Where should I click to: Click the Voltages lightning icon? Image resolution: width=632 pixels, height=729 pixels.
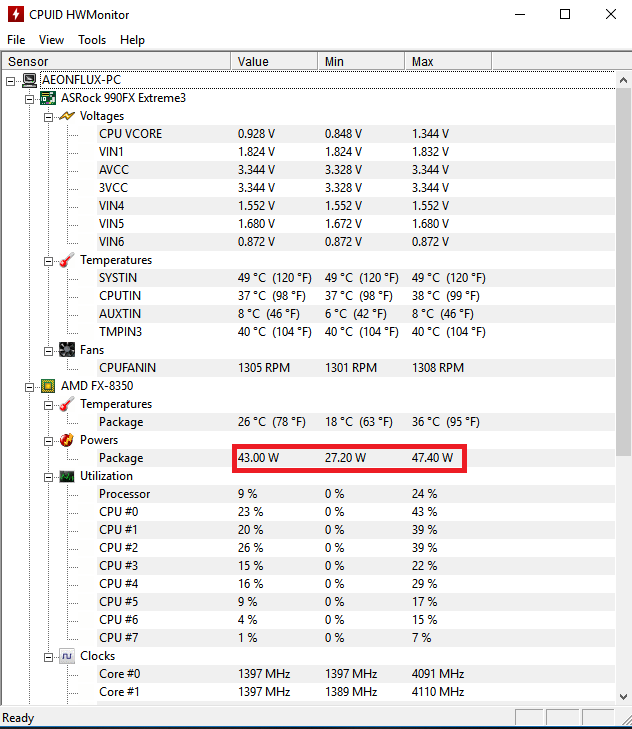(x=67, y=116)
